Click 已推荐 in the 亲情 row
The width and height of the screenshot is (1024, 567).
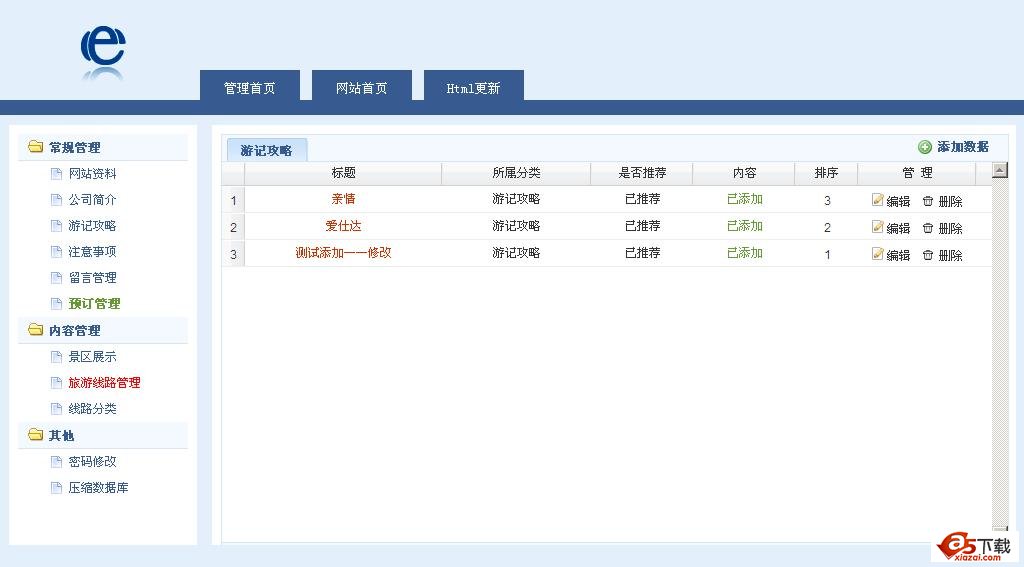(643, 199)
